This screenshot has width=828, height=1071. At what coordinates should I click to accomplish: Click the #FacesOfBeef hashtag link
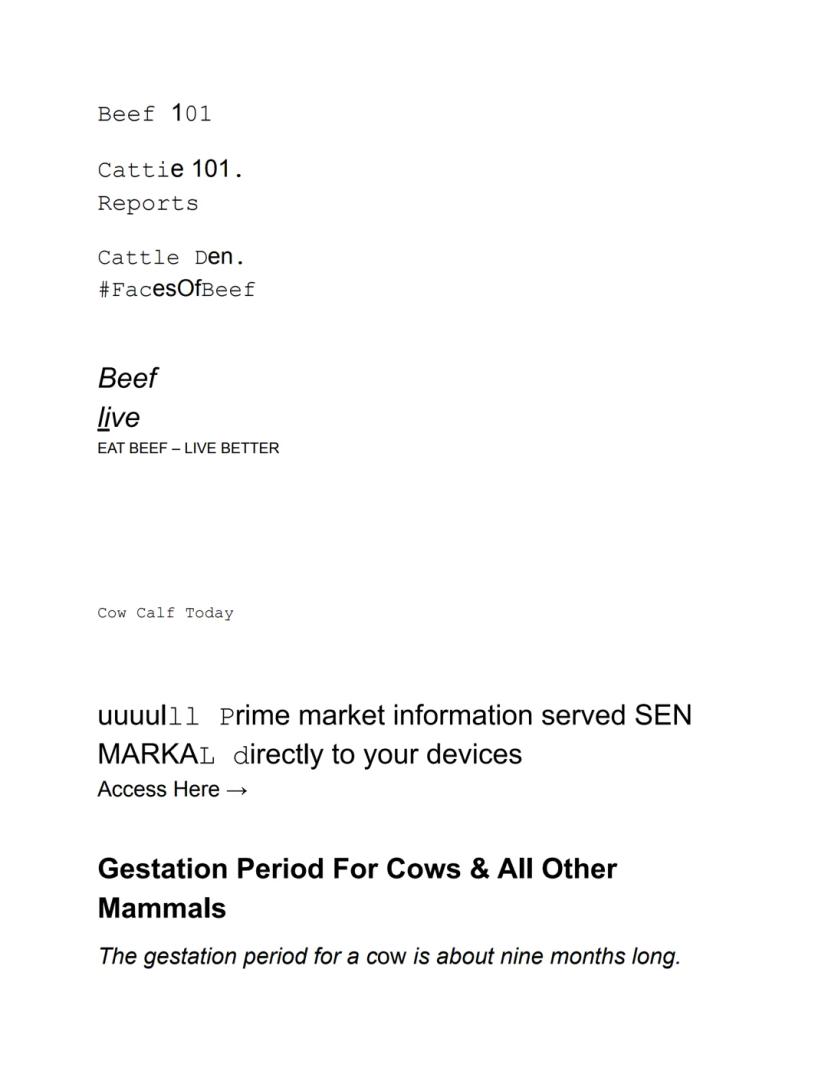coord(176,290)
